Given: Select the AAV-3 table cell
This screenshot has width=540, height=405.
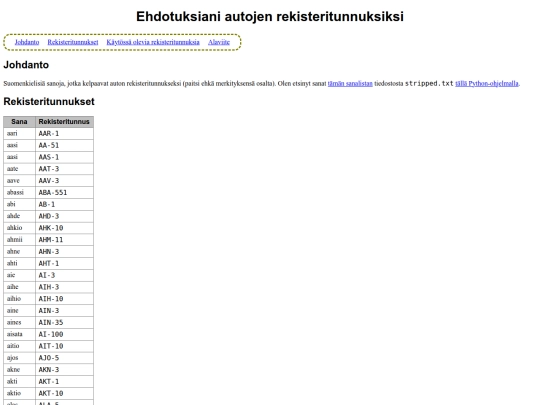Looking at the screenshot, I should (x=64, y=181).
